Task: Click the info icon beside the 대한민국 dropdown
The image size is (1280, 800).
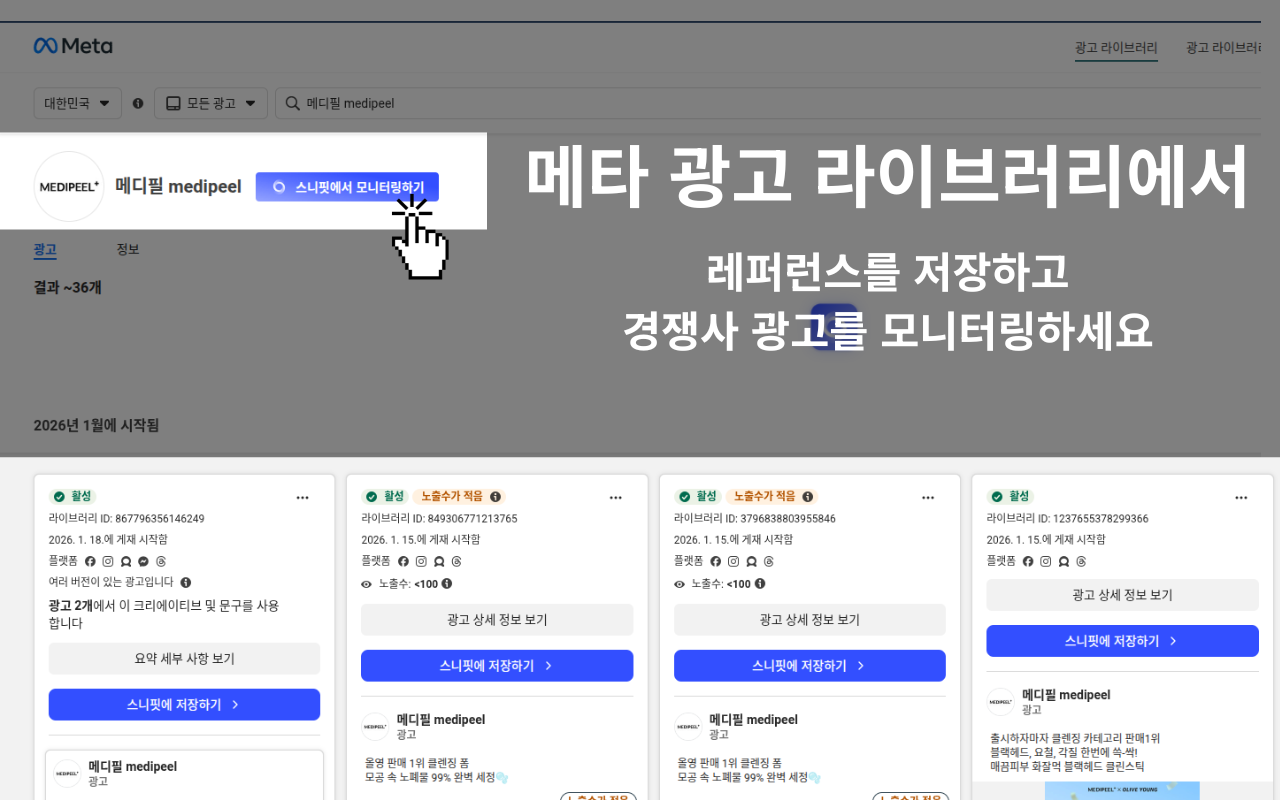Action: point(138,103)
